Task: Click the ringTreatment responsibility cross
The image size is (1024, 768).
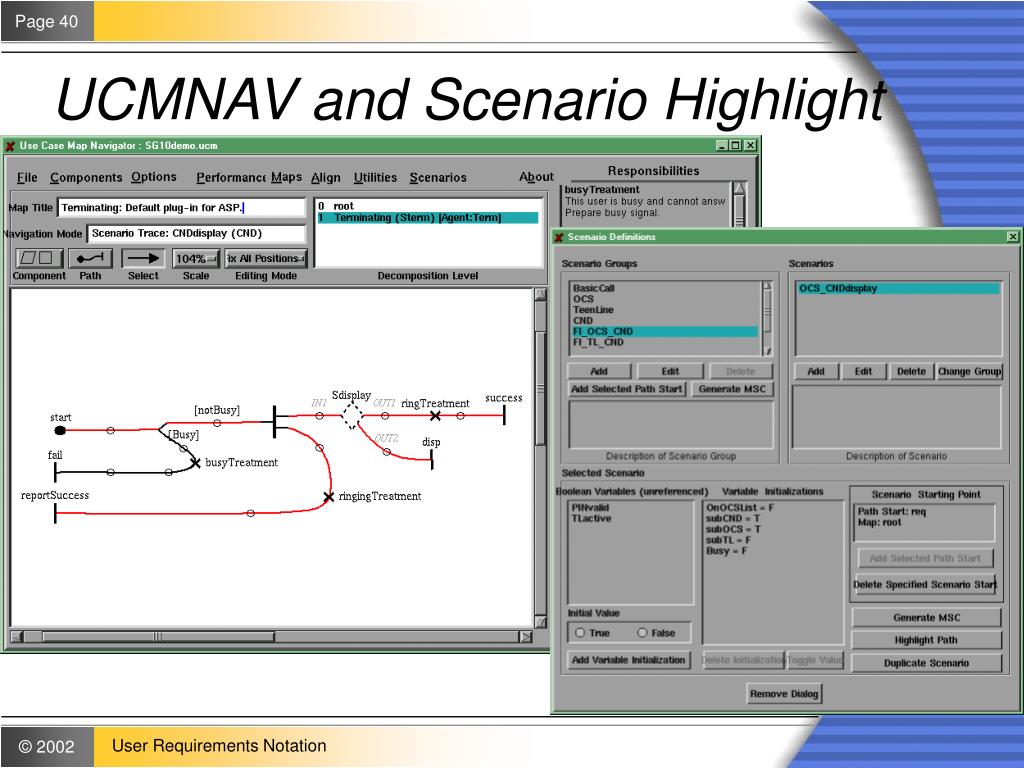Action: [x=436, y=415]
